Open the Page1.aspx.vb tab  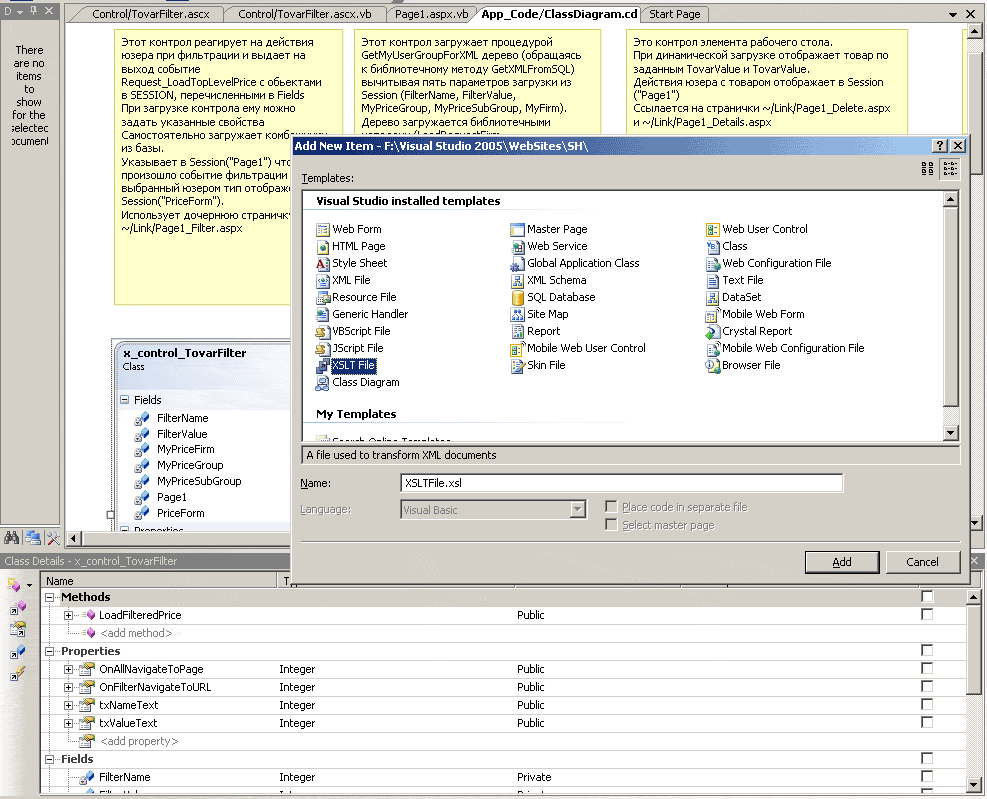(x=431, y=14)
